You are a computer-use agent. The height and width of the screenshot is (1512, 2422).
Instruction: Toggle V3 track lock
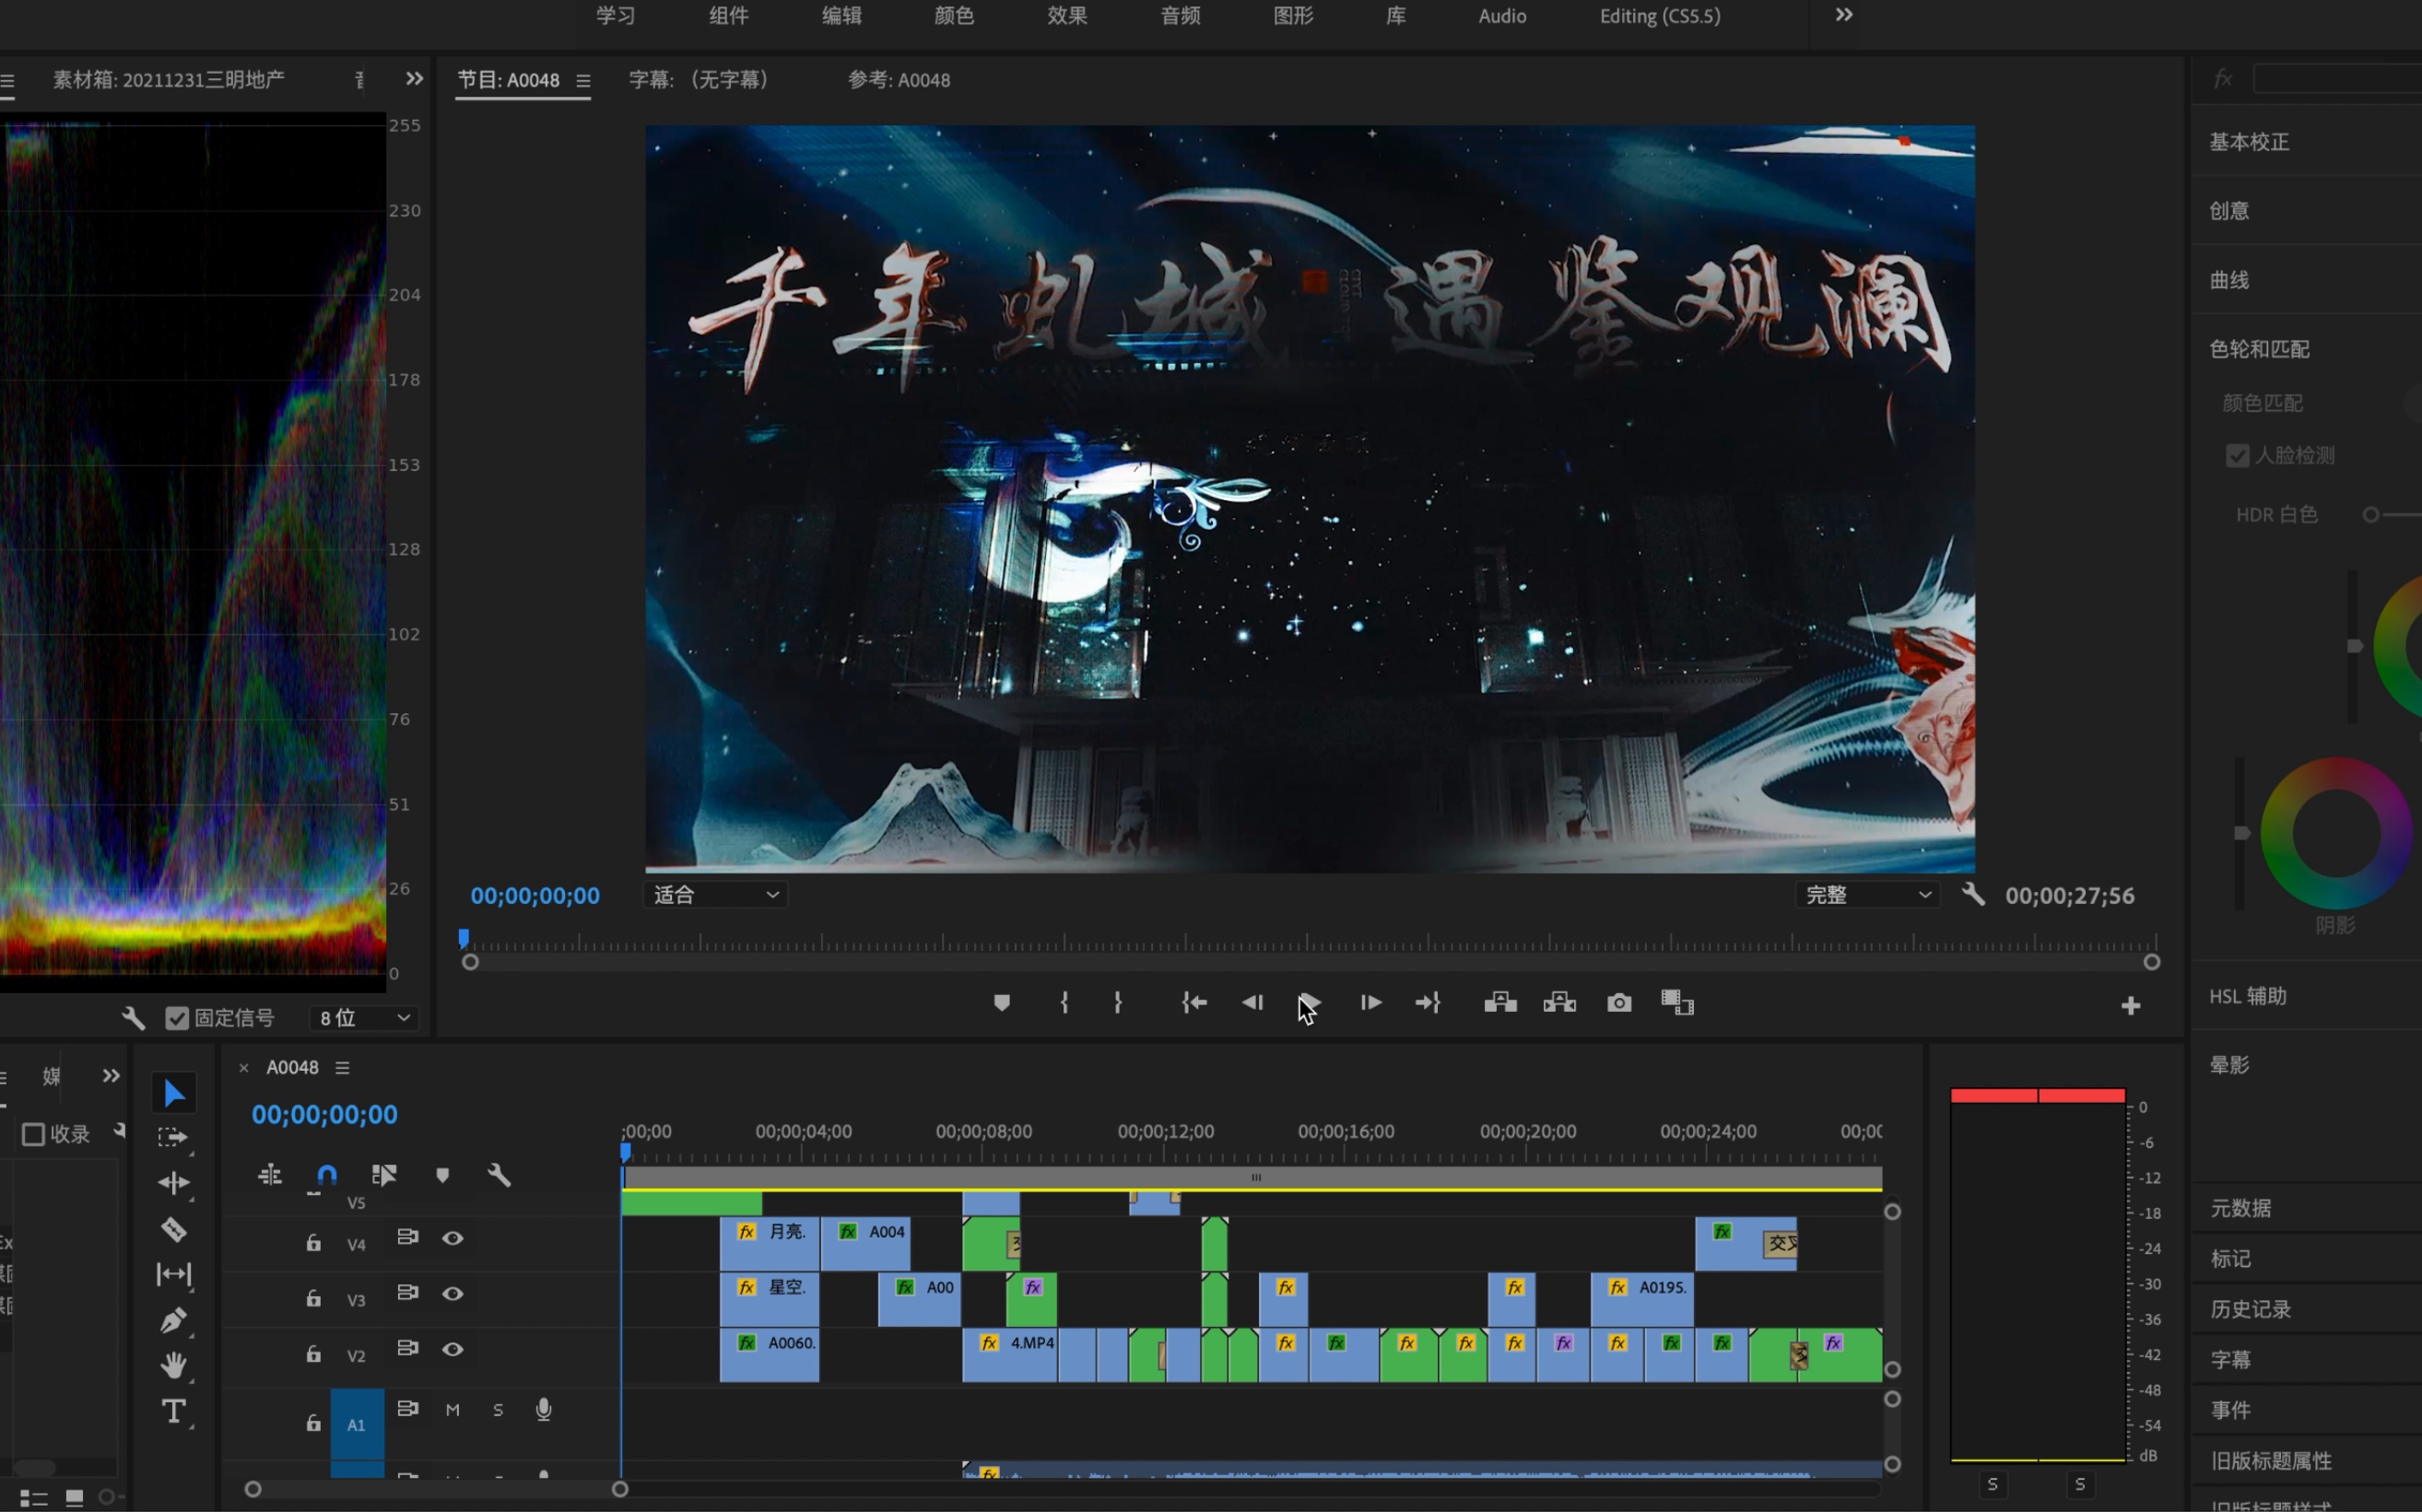point(314,1298)
